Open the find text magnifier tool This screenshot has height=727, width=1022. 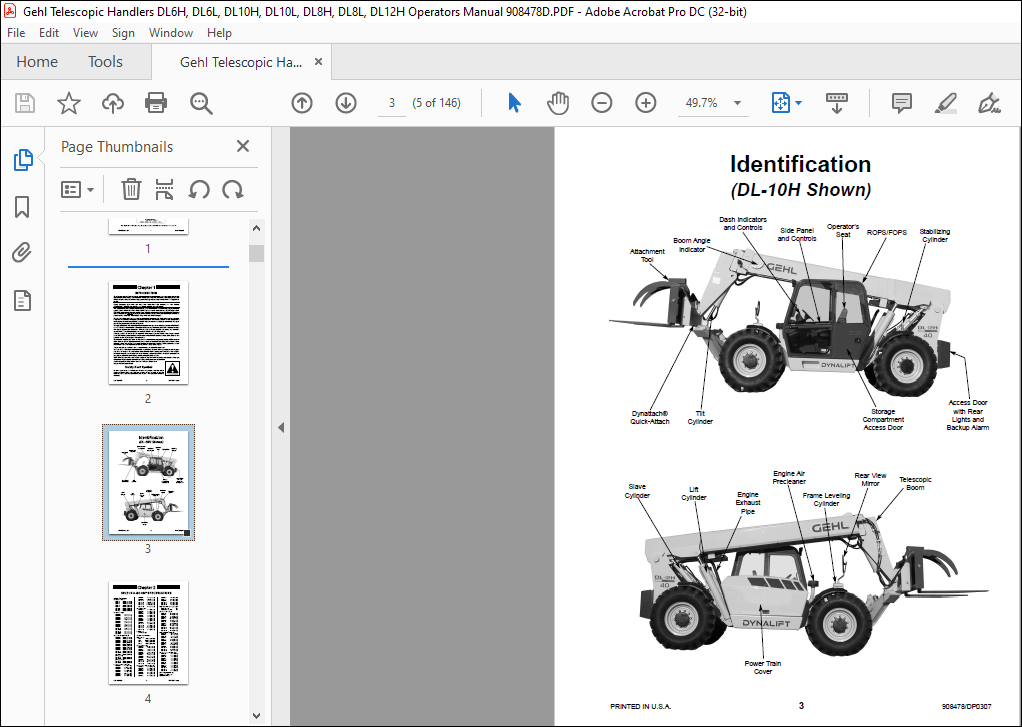coord(201,103)
